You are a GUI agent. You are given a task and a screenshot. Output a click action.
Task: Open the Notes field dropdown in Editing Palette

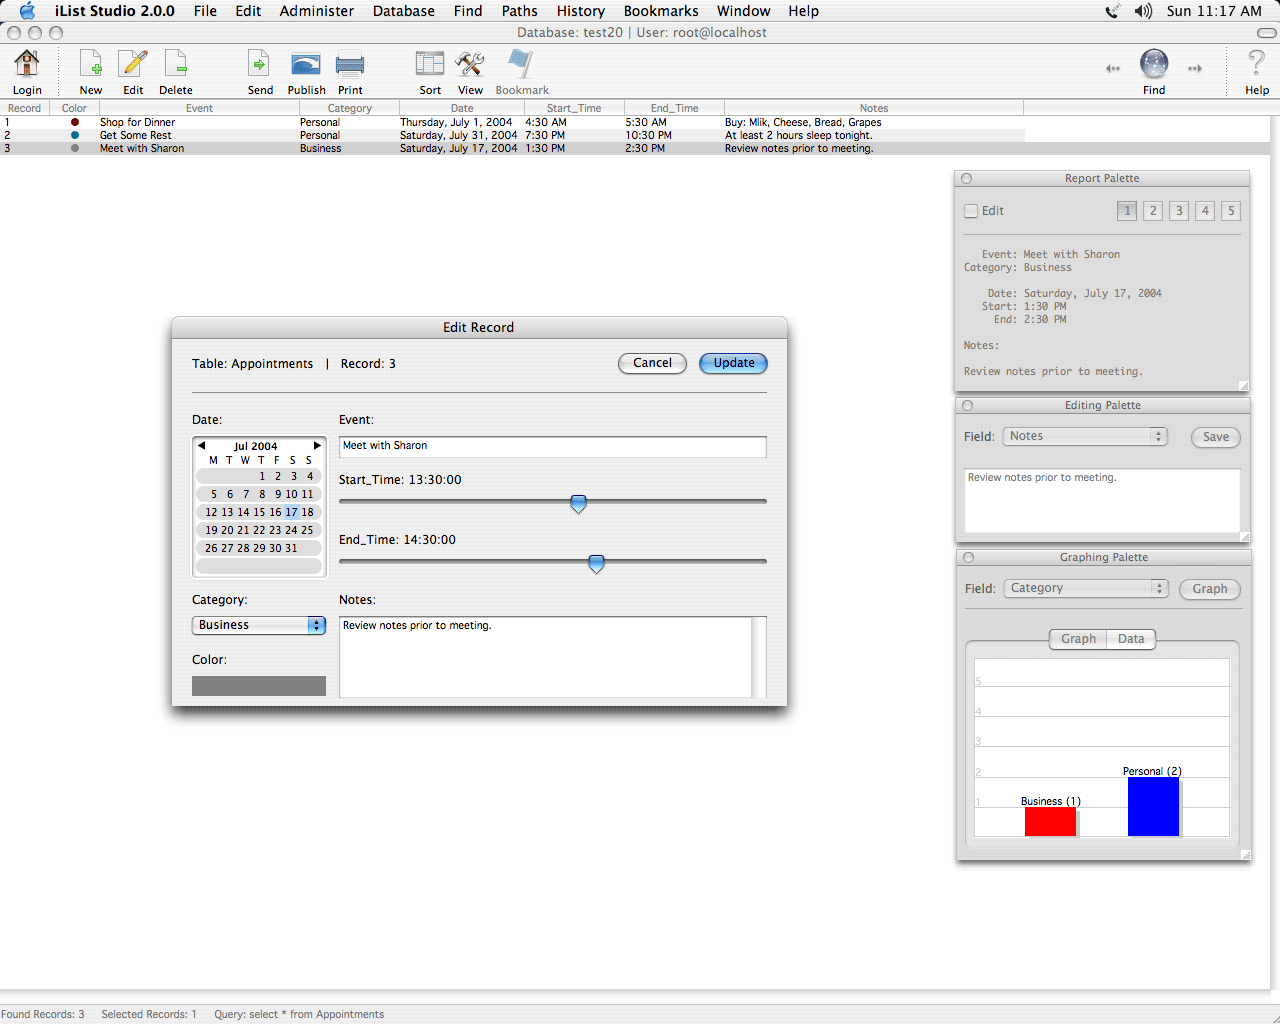click(x=1085, y=437)
